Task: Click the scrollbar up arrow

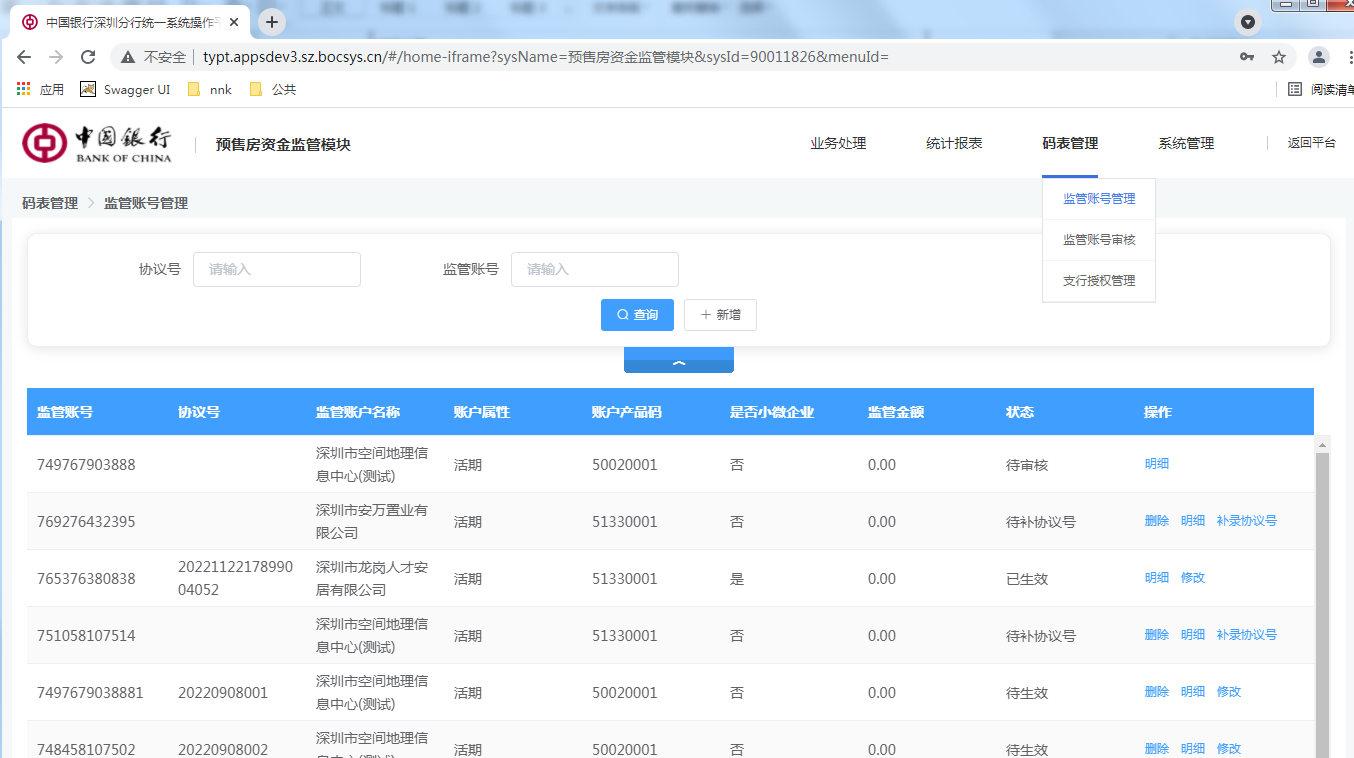Action: pyautogui.click(x=1322, y=444)
